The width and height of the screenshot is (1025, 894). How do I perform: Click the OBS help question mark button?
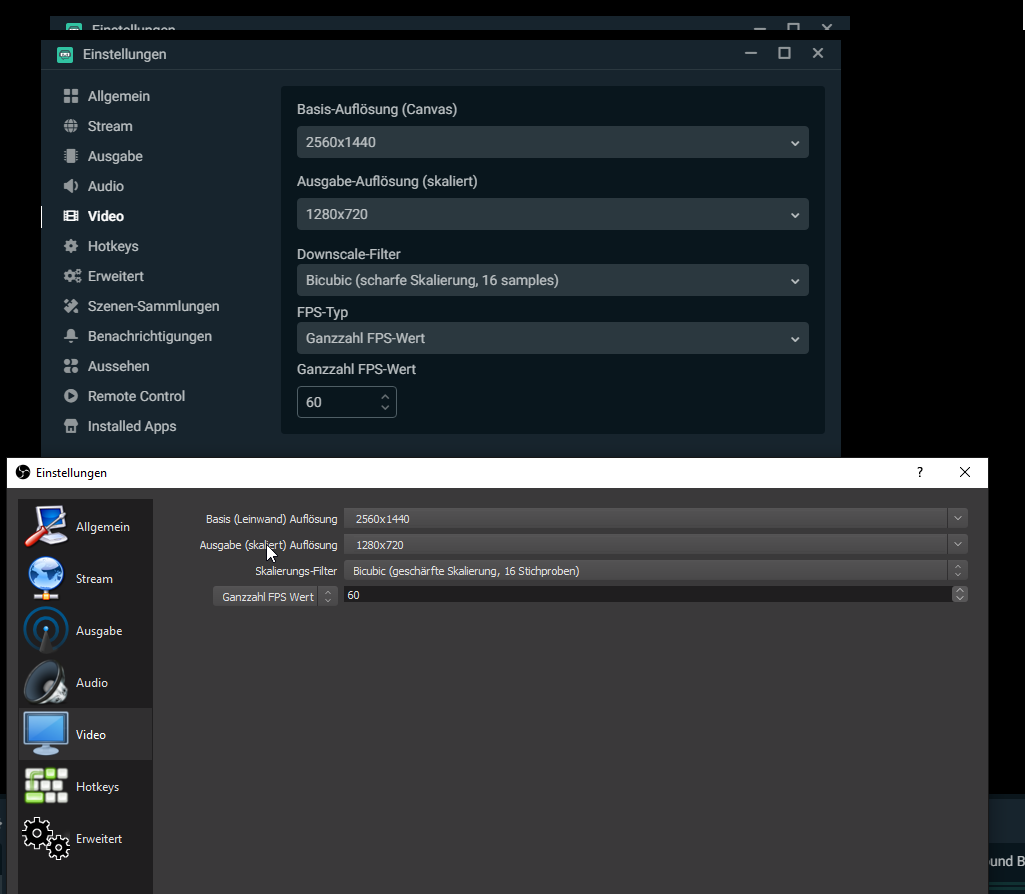[920, 473]
